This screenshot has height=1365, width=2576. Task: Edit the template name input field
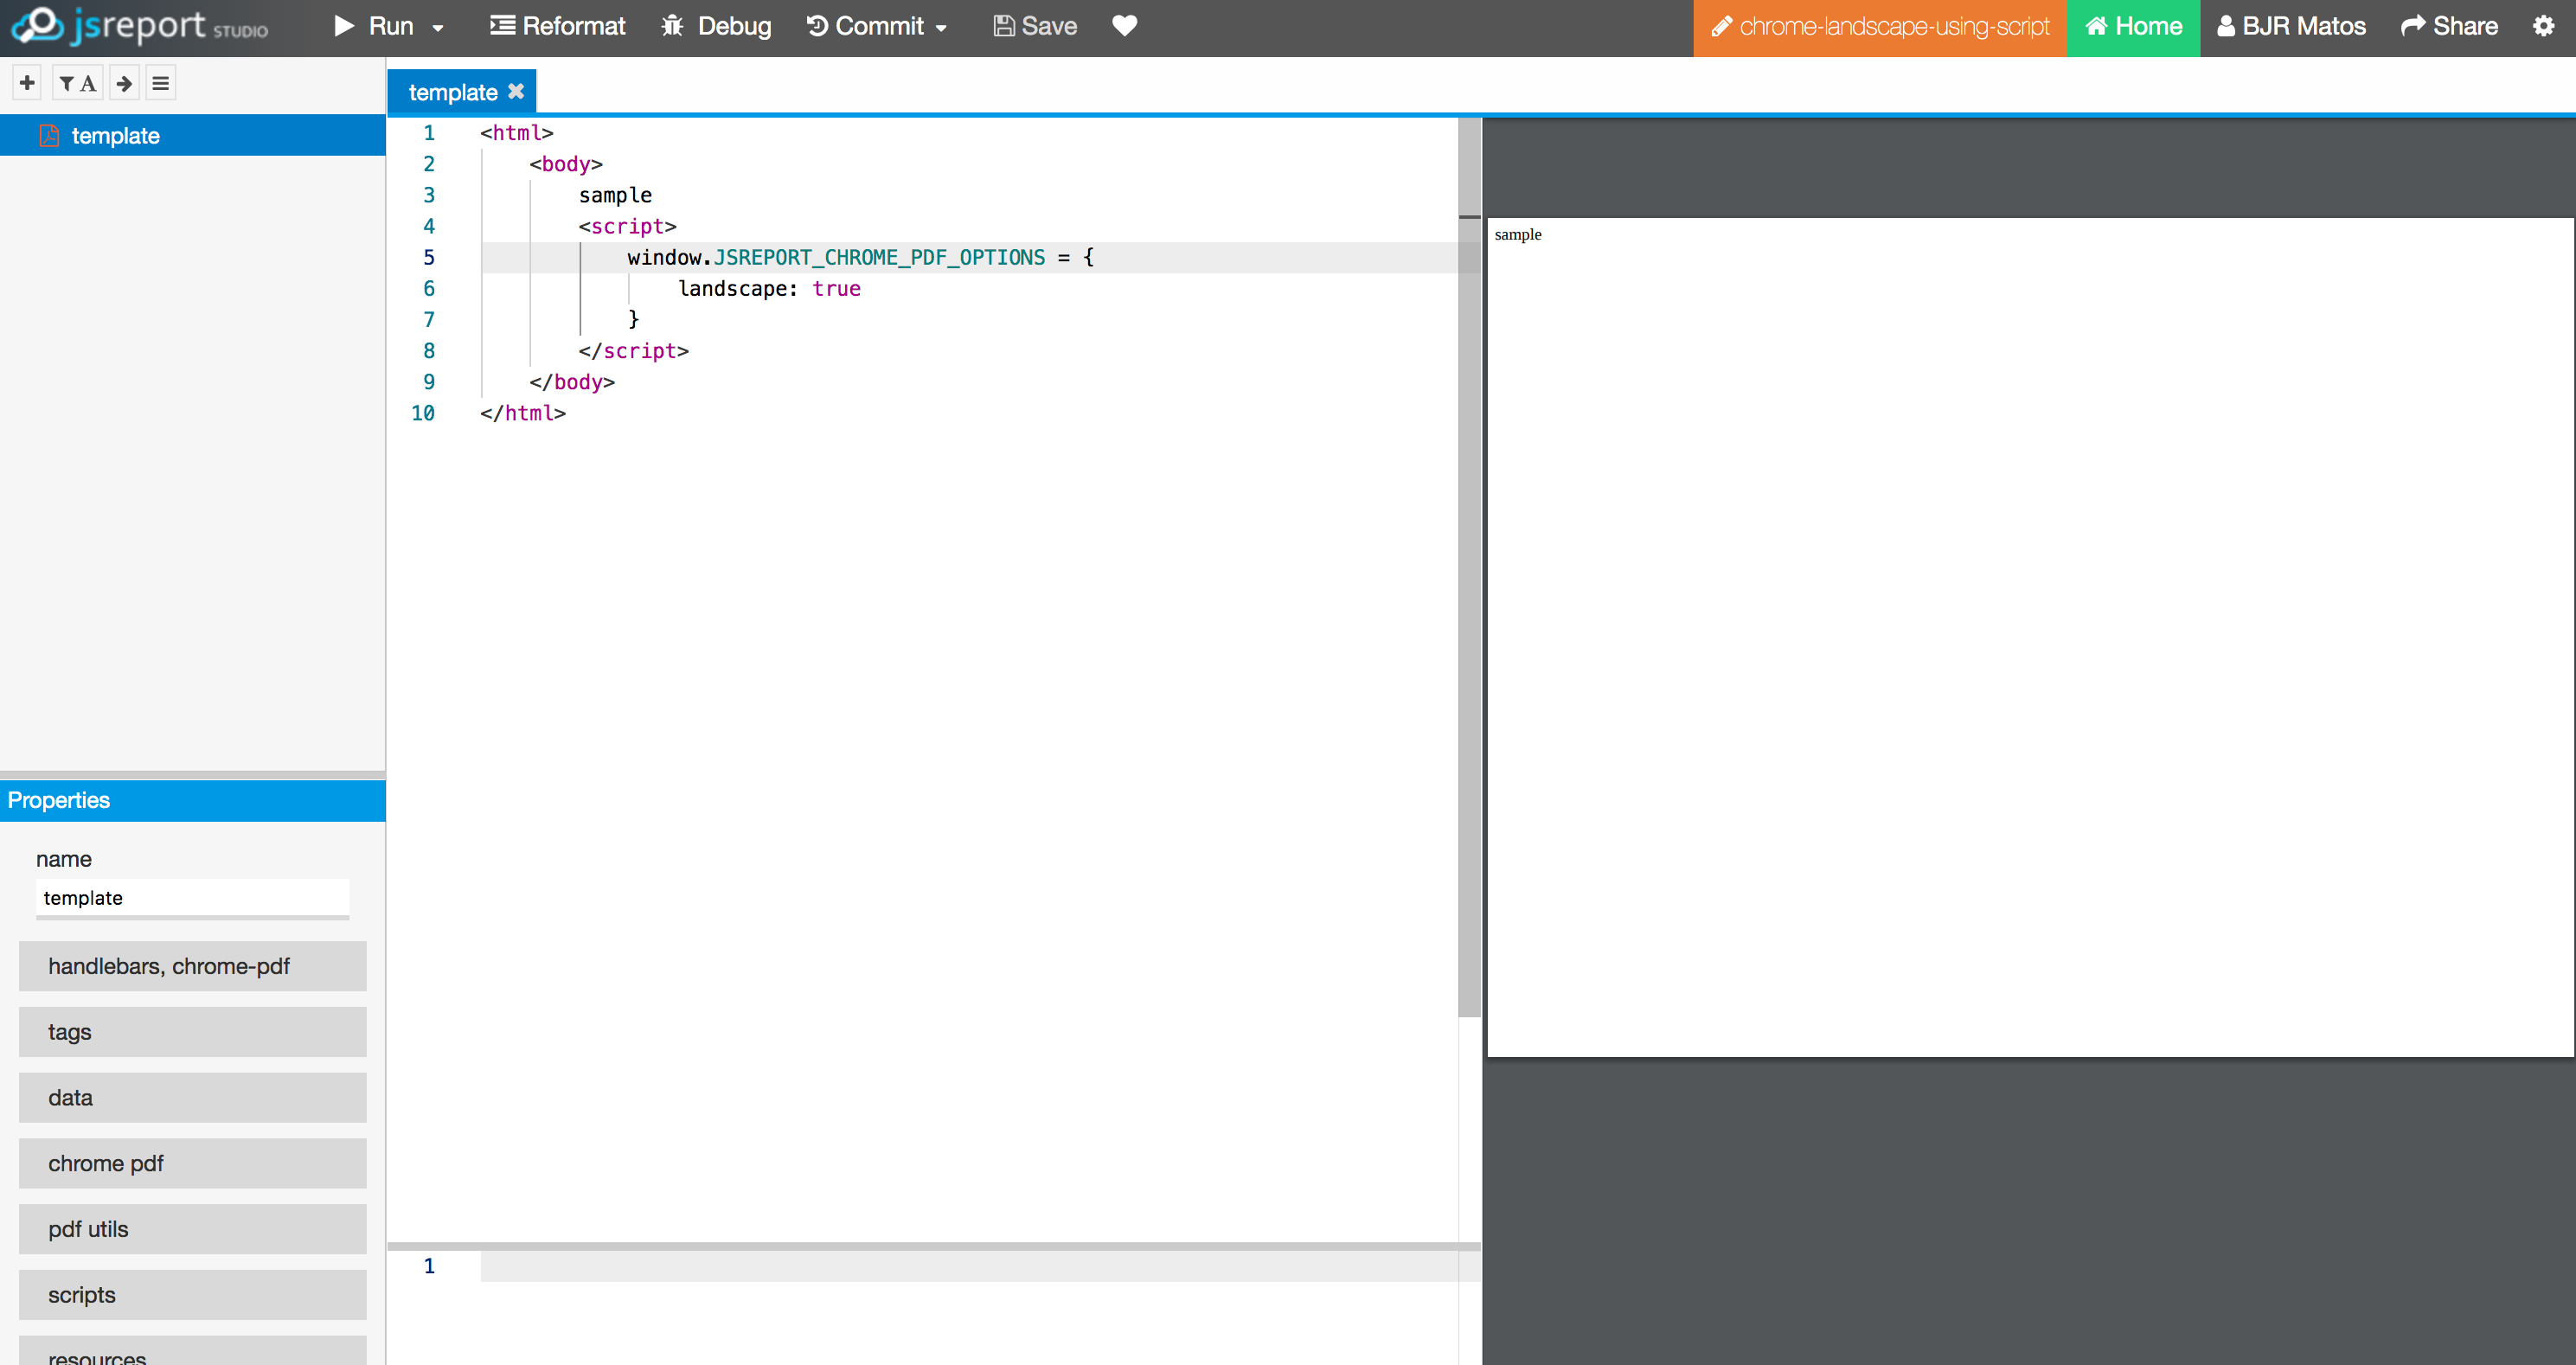click(x=192, y=897)
